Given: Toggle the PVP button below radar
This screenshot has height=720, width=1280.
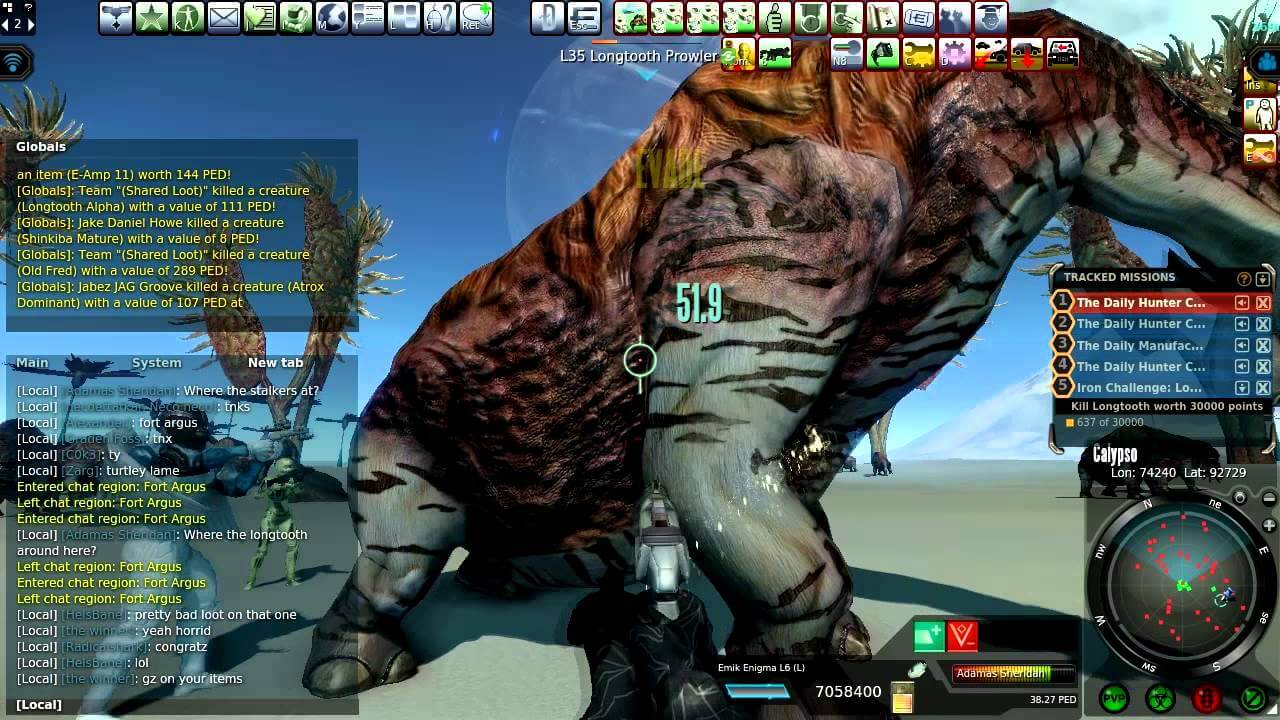Looking at the screenshot, I should point(1114,698).
